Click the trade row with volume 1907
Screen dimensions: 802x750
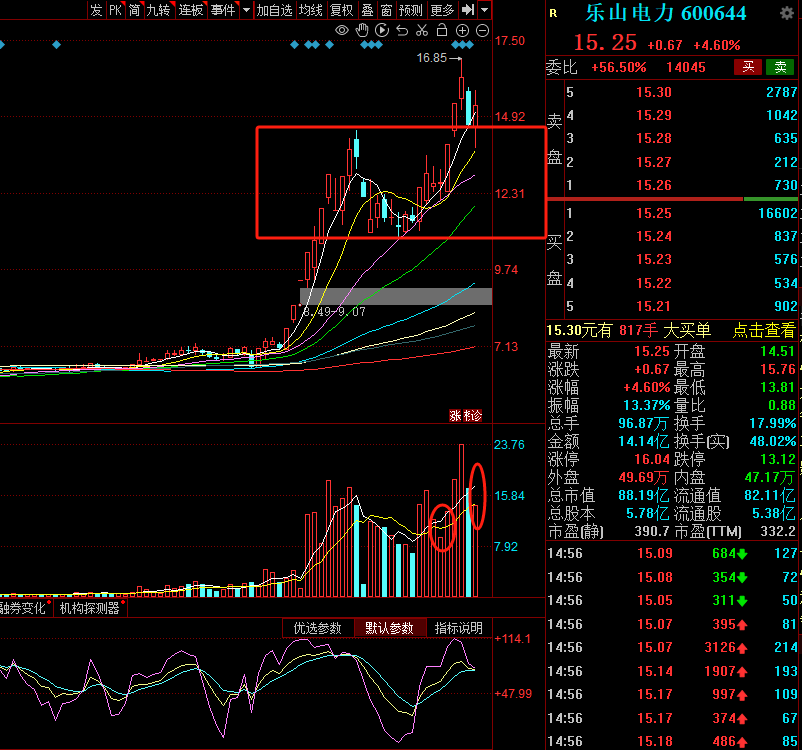(x=674, y=671)
